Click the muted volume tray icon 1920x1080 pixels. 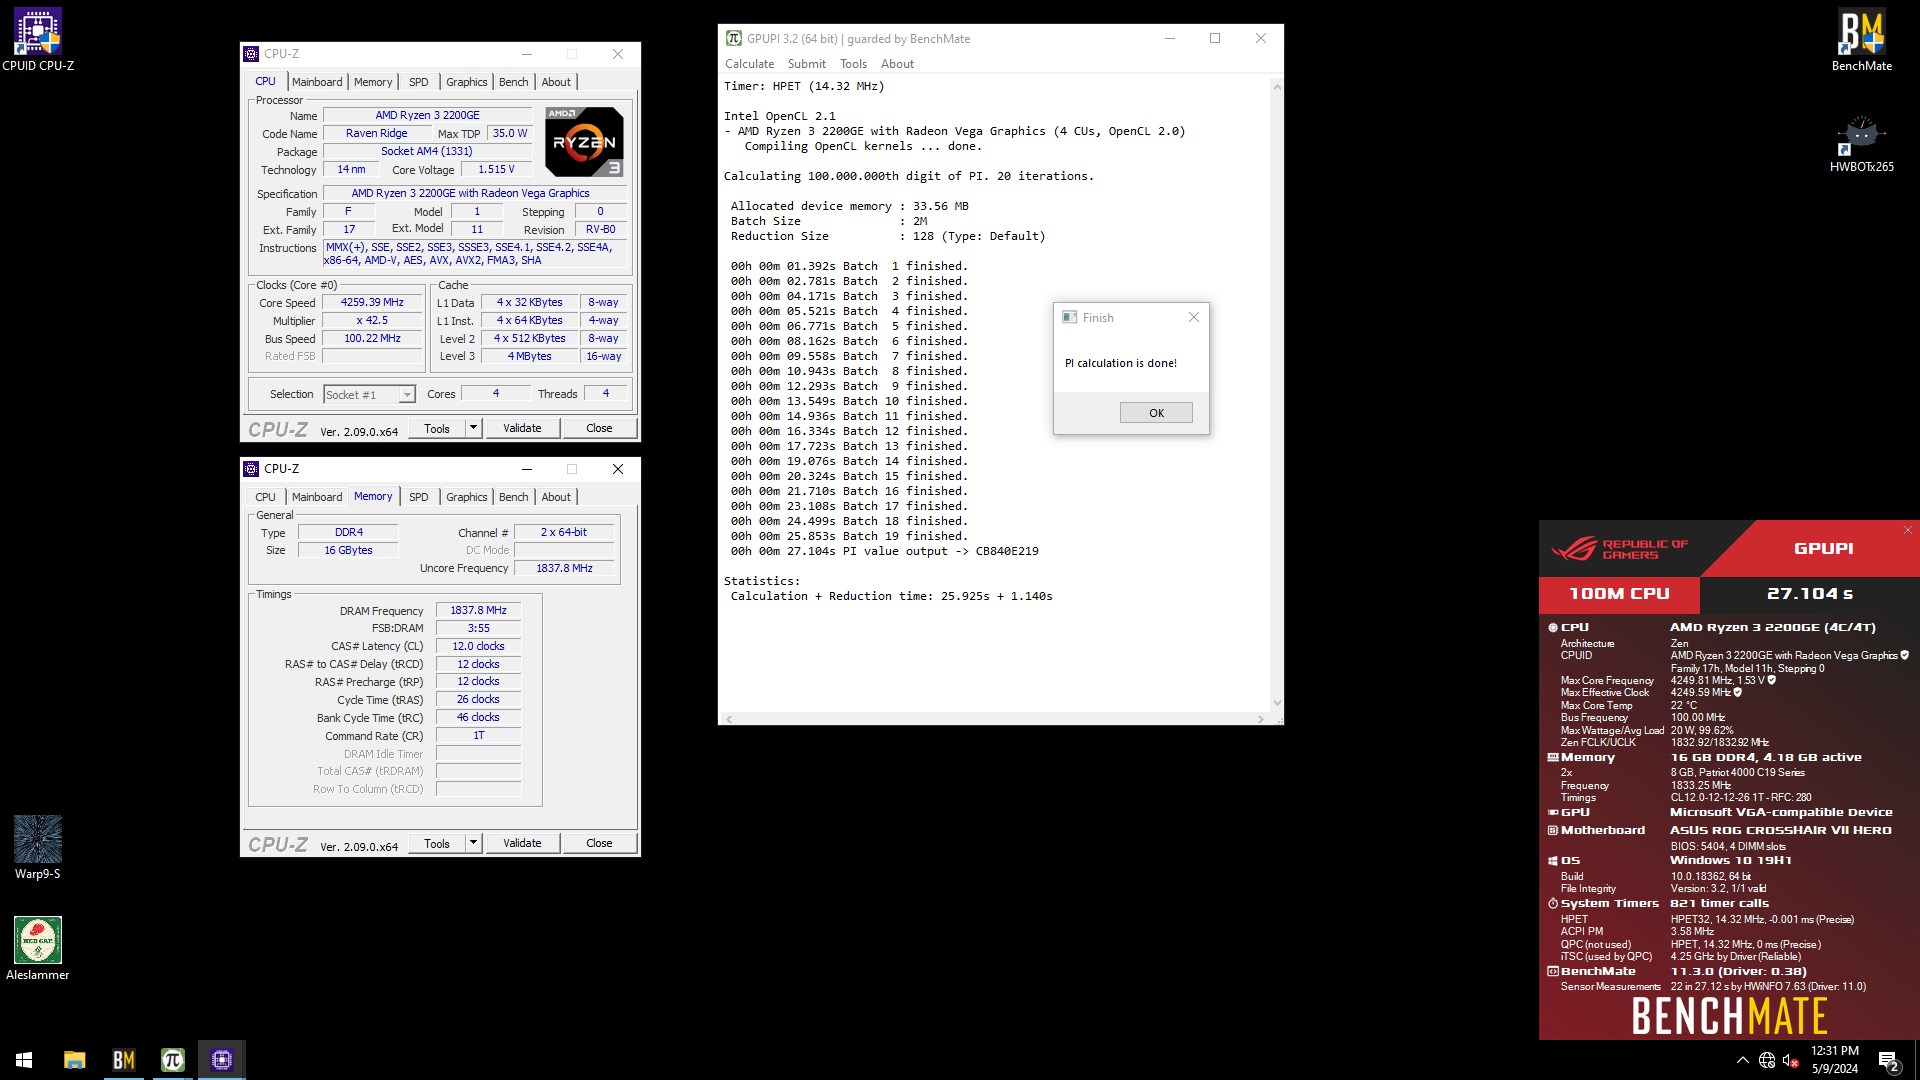[1791, 1060]
